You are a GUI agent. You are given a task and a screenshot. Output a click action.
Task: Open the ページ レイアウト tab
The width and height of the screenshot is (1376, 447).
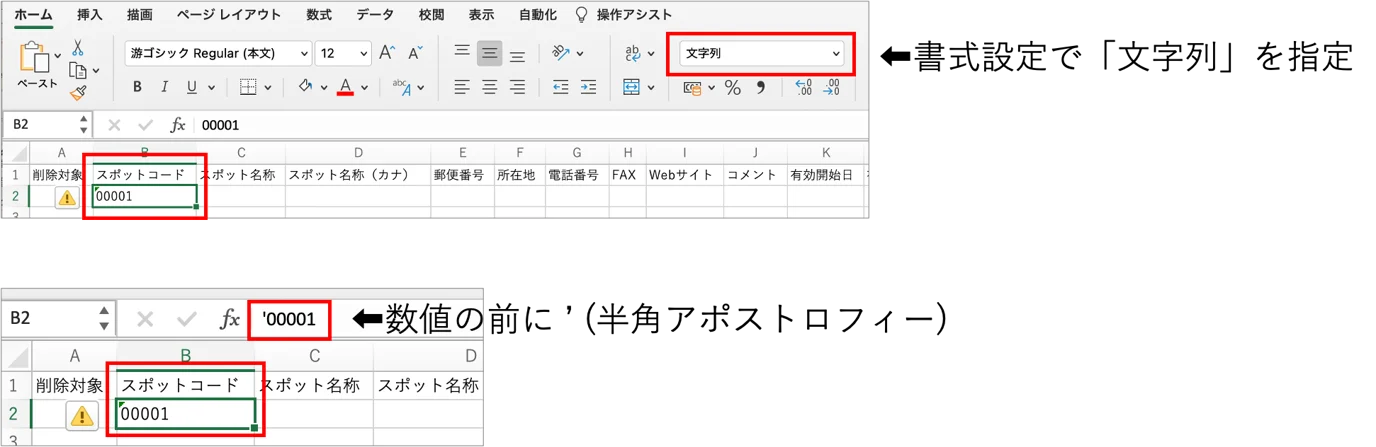click(x=229, y=15)
